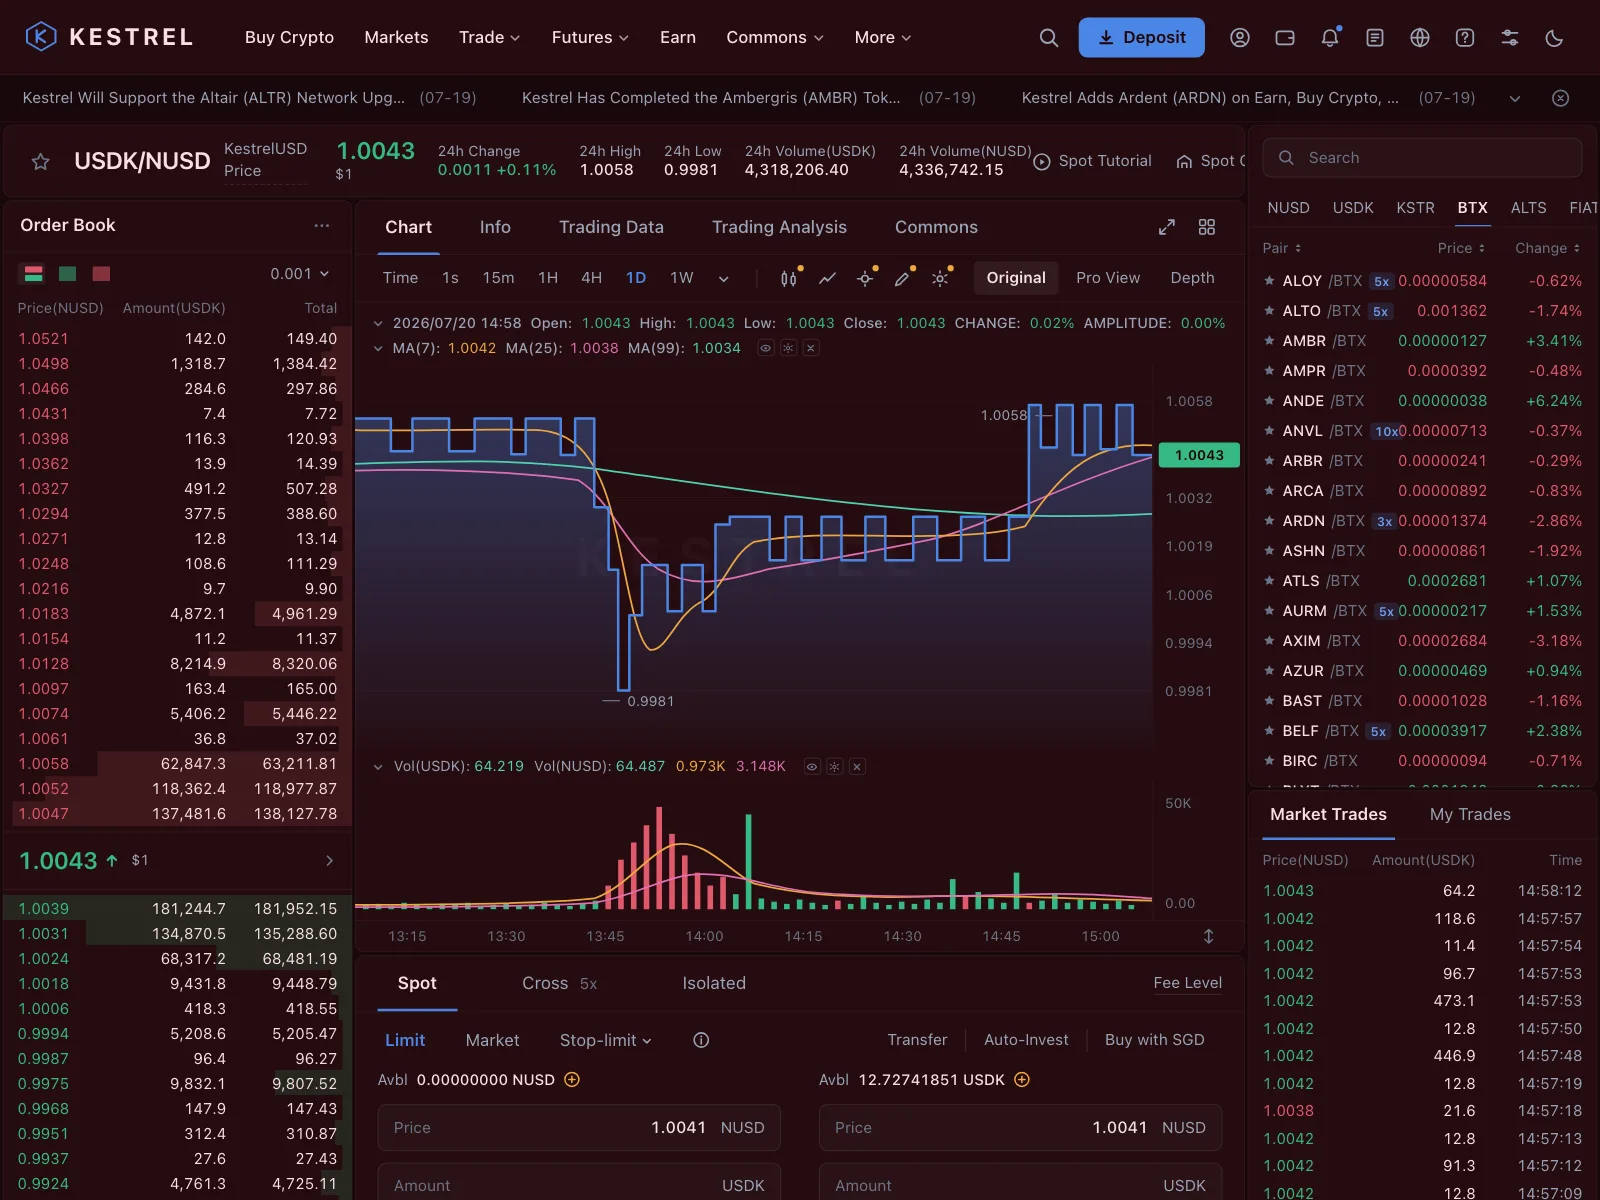Open the search icon in top navigation
The height and width of the screenshot is (1200, 1600).
1048,38
